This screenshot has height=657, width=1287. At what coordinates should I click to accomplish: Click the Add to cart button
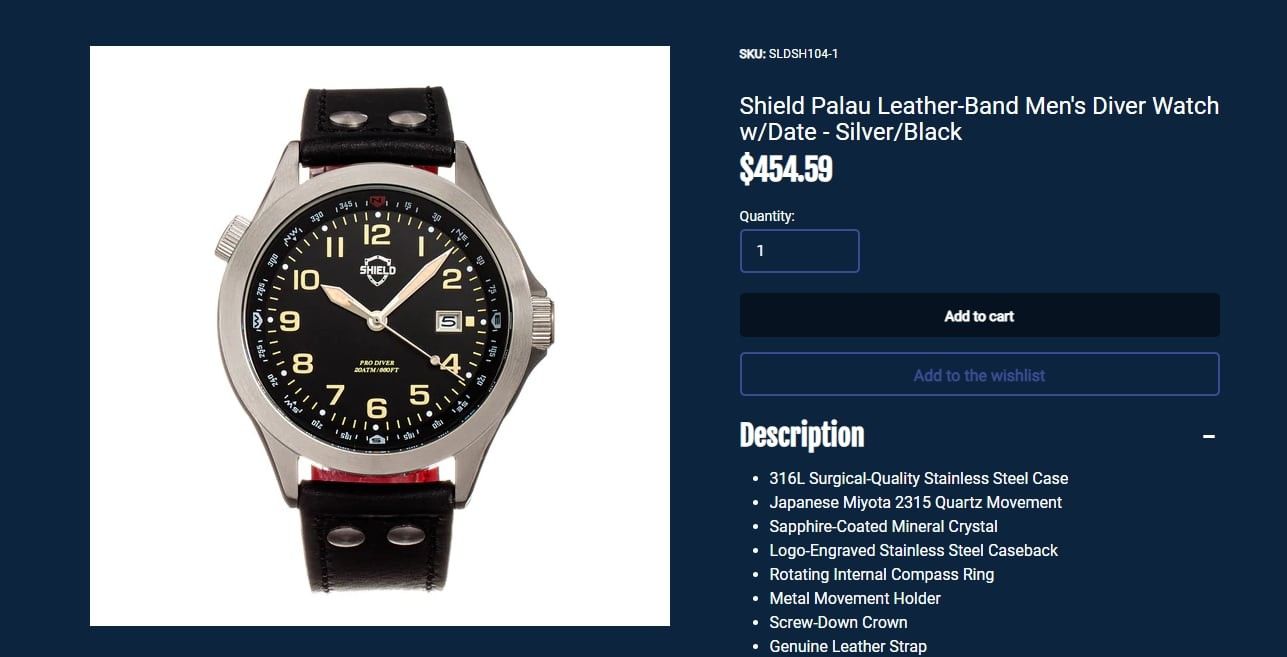coord(979,315)
